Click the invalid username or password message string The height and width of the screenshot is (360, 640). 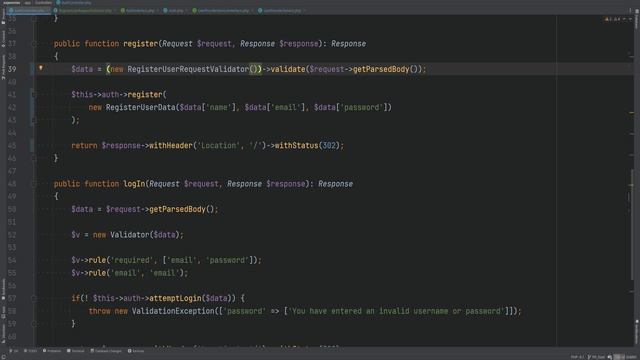396,311
